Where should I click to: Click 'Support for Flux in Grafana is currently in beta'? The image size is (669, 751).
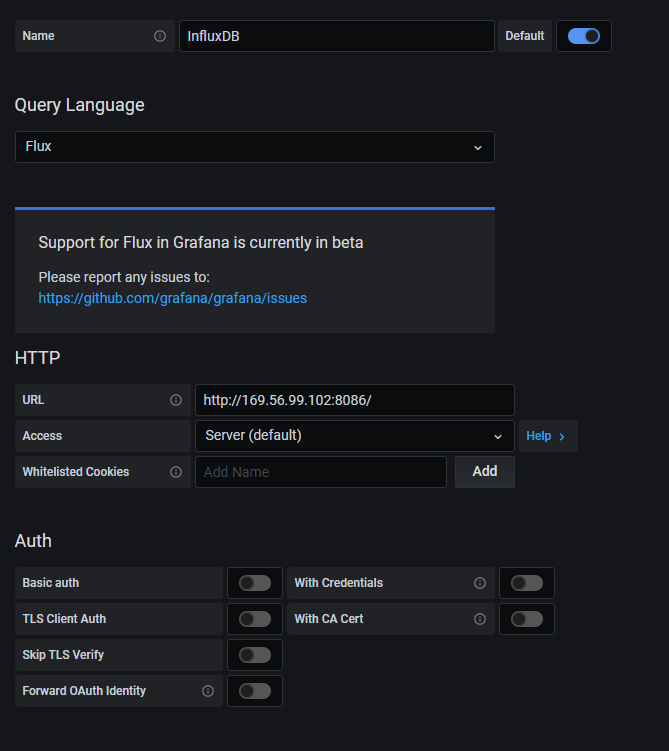coord(201,242)
